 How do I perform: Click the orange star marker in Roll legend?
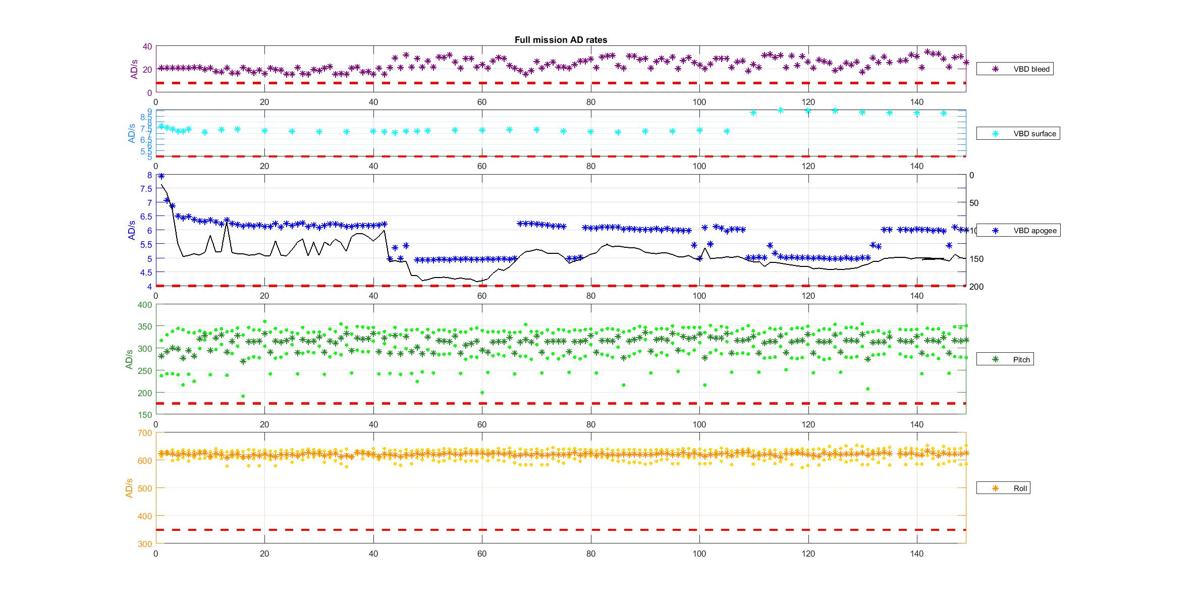click(x=995, y=488)
